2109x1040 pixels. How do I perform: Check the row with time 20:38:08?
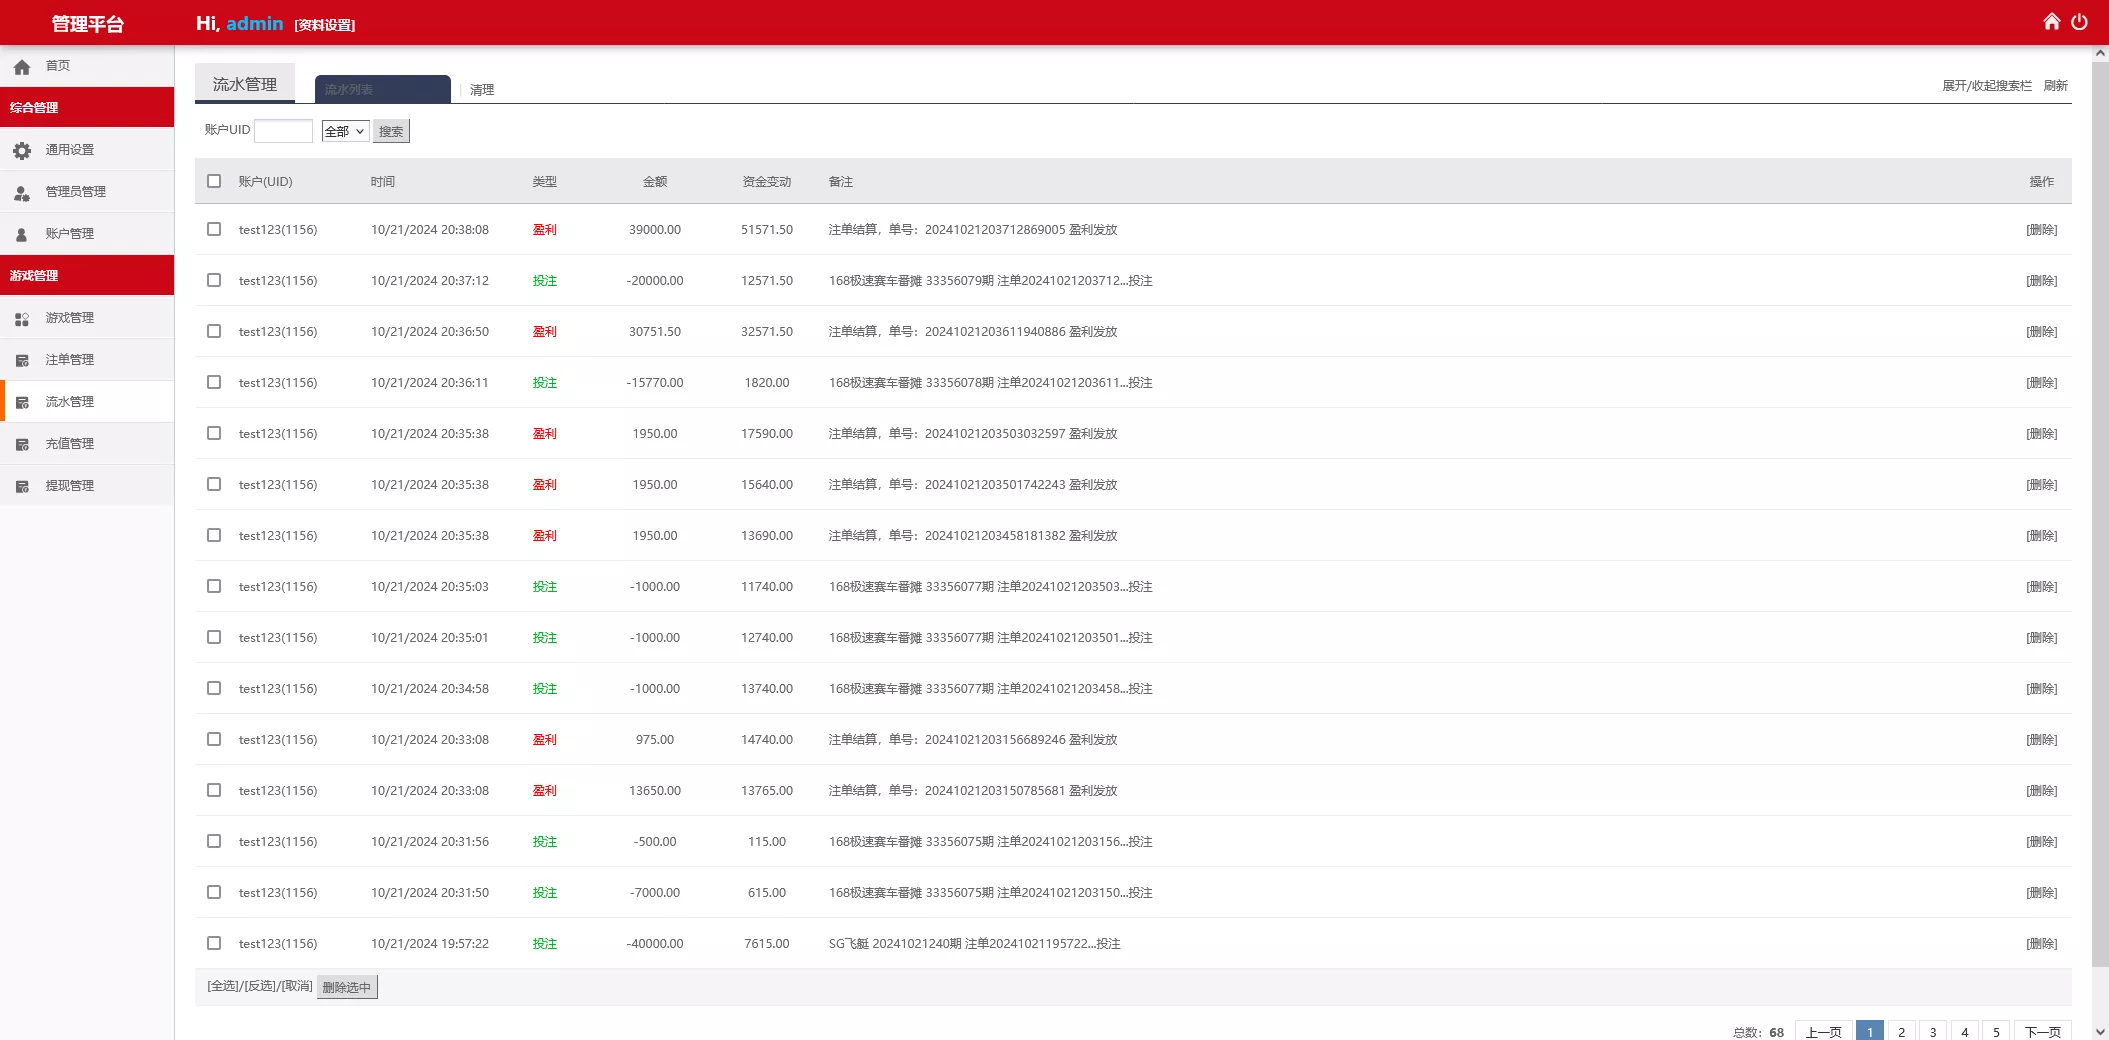click(x=214, y=229)
